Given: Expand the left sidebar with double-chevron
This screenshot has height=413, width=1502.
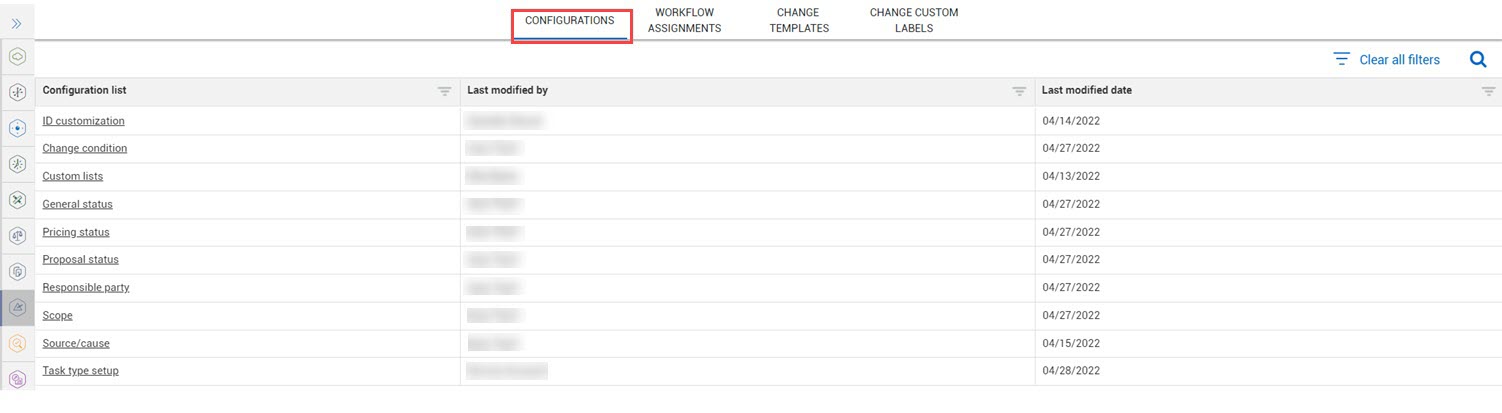Looking at the screenshot, I should (17, 23).
